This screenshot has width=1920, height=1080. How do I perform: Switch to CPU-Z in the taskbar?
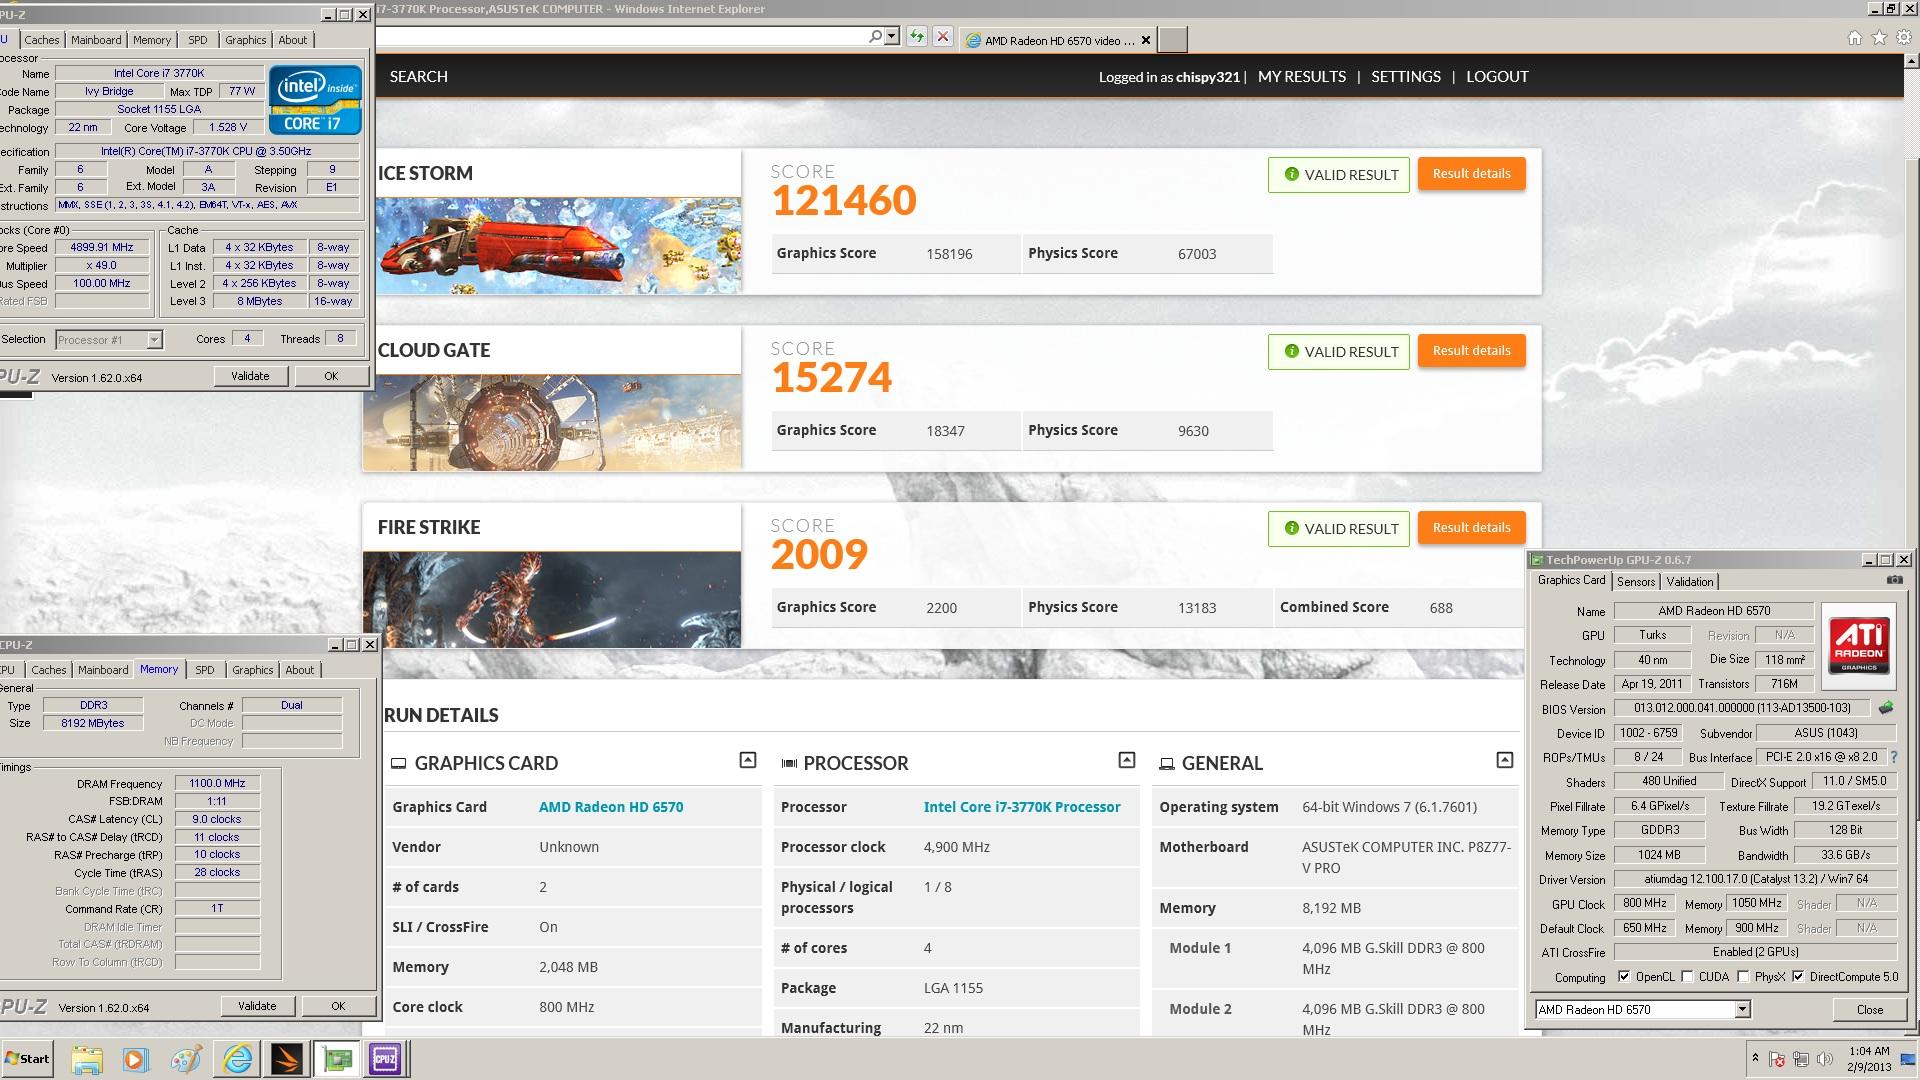click(x=385, y=1059)
